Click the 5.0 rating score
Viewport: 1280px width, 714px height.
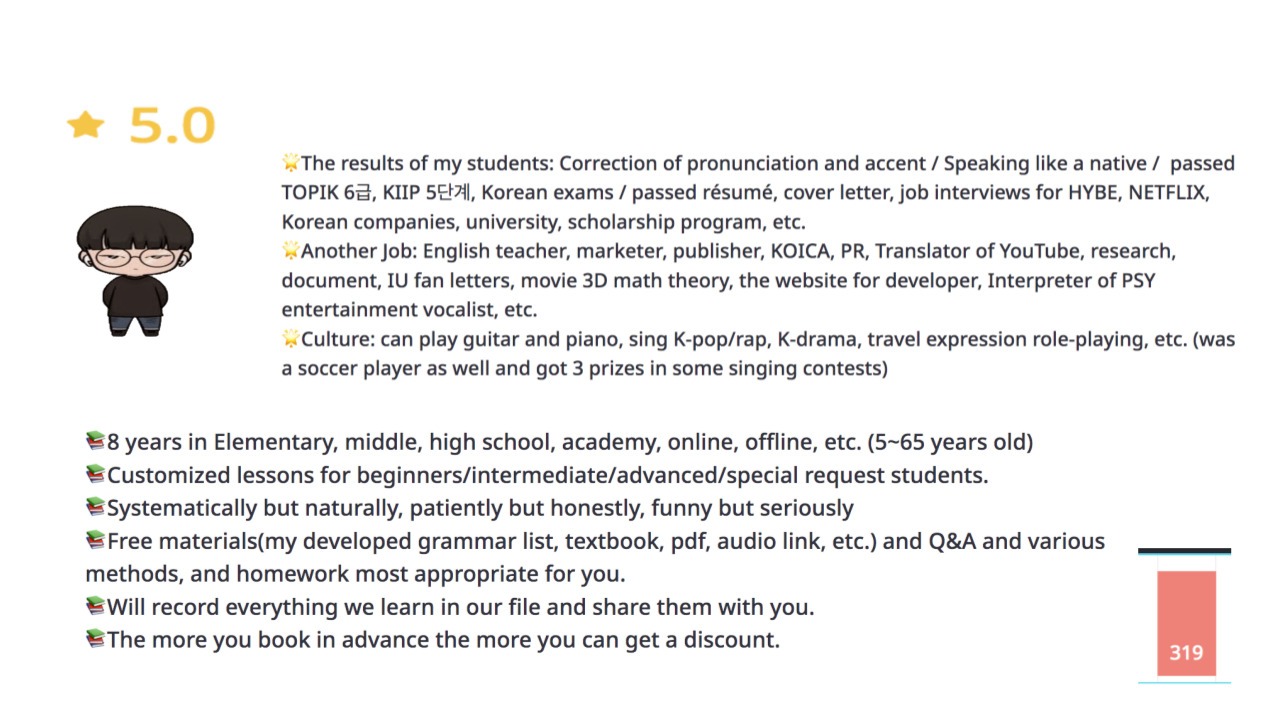pos(172,126)
